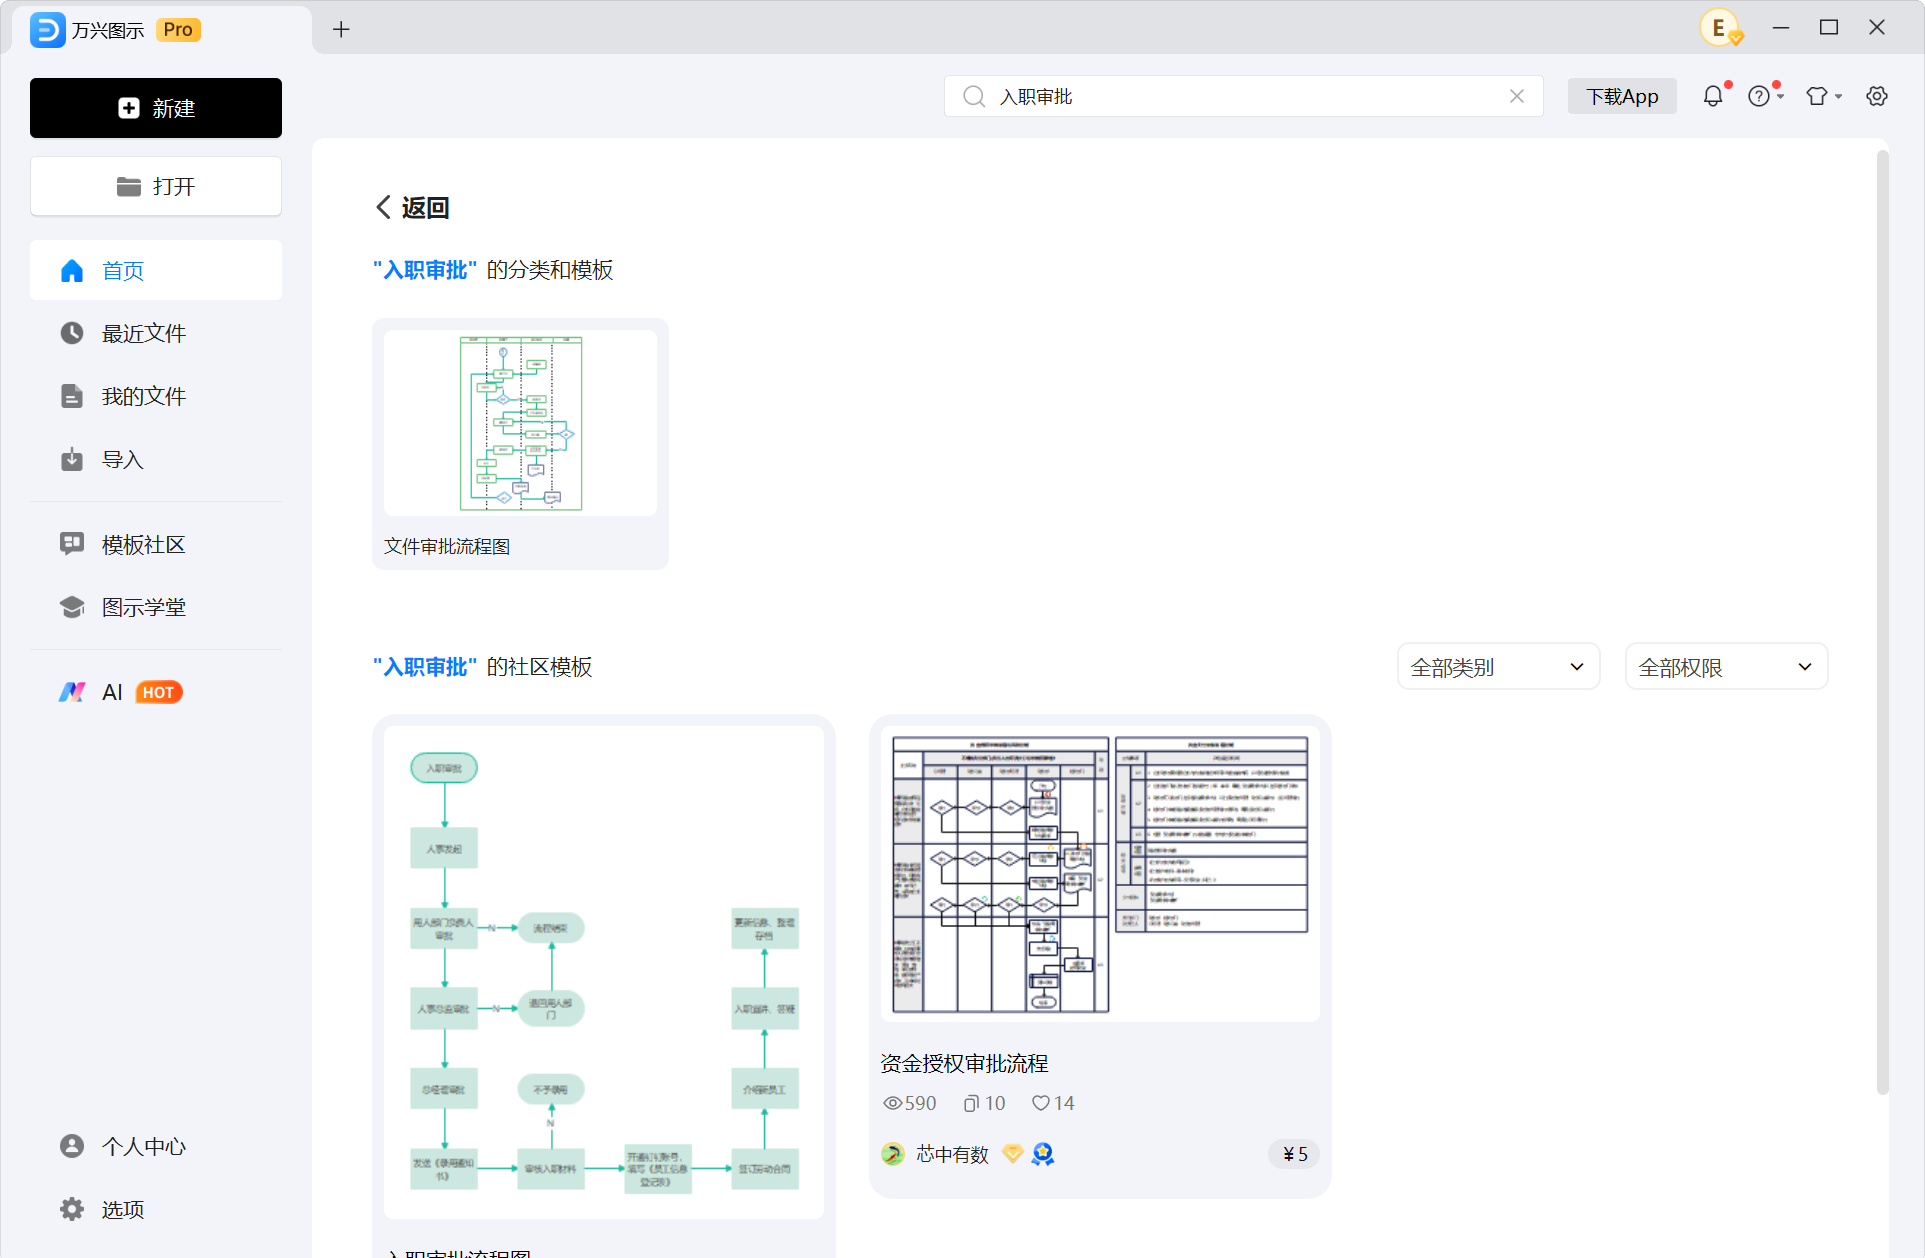The width and height of the screenshot is (1925, 1258).
Task: Click the 万兴图示 app logo icon
Action: 47,30
